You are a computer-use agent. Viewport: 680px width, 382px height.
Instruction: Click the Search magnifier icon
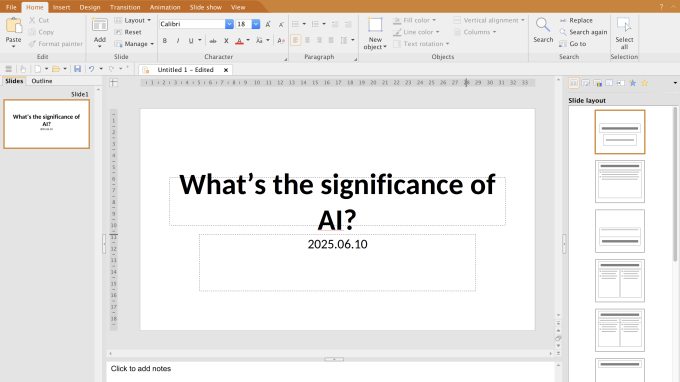click(543, 25)
